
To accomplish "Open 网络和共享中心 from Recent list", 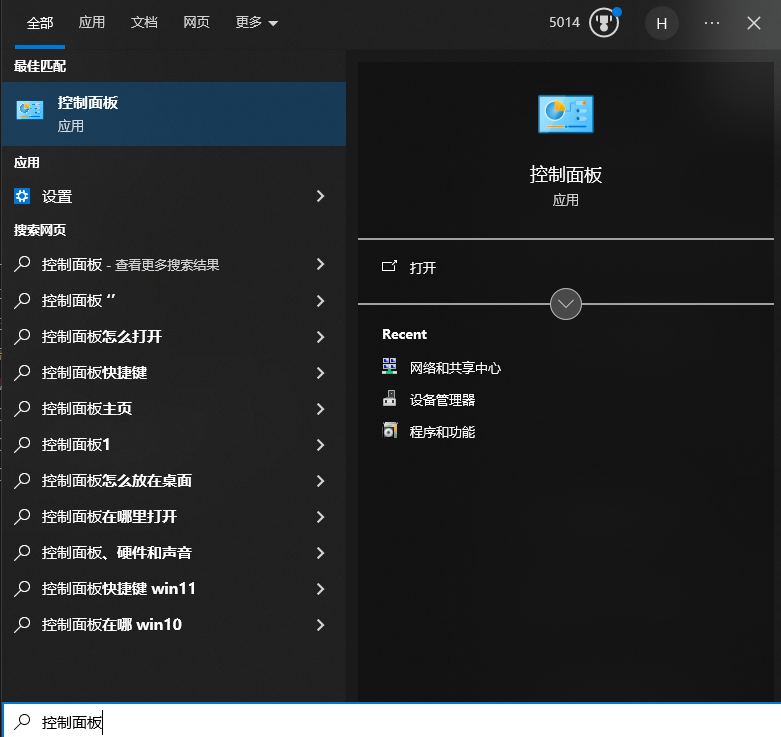I will [x=455, y=368].
